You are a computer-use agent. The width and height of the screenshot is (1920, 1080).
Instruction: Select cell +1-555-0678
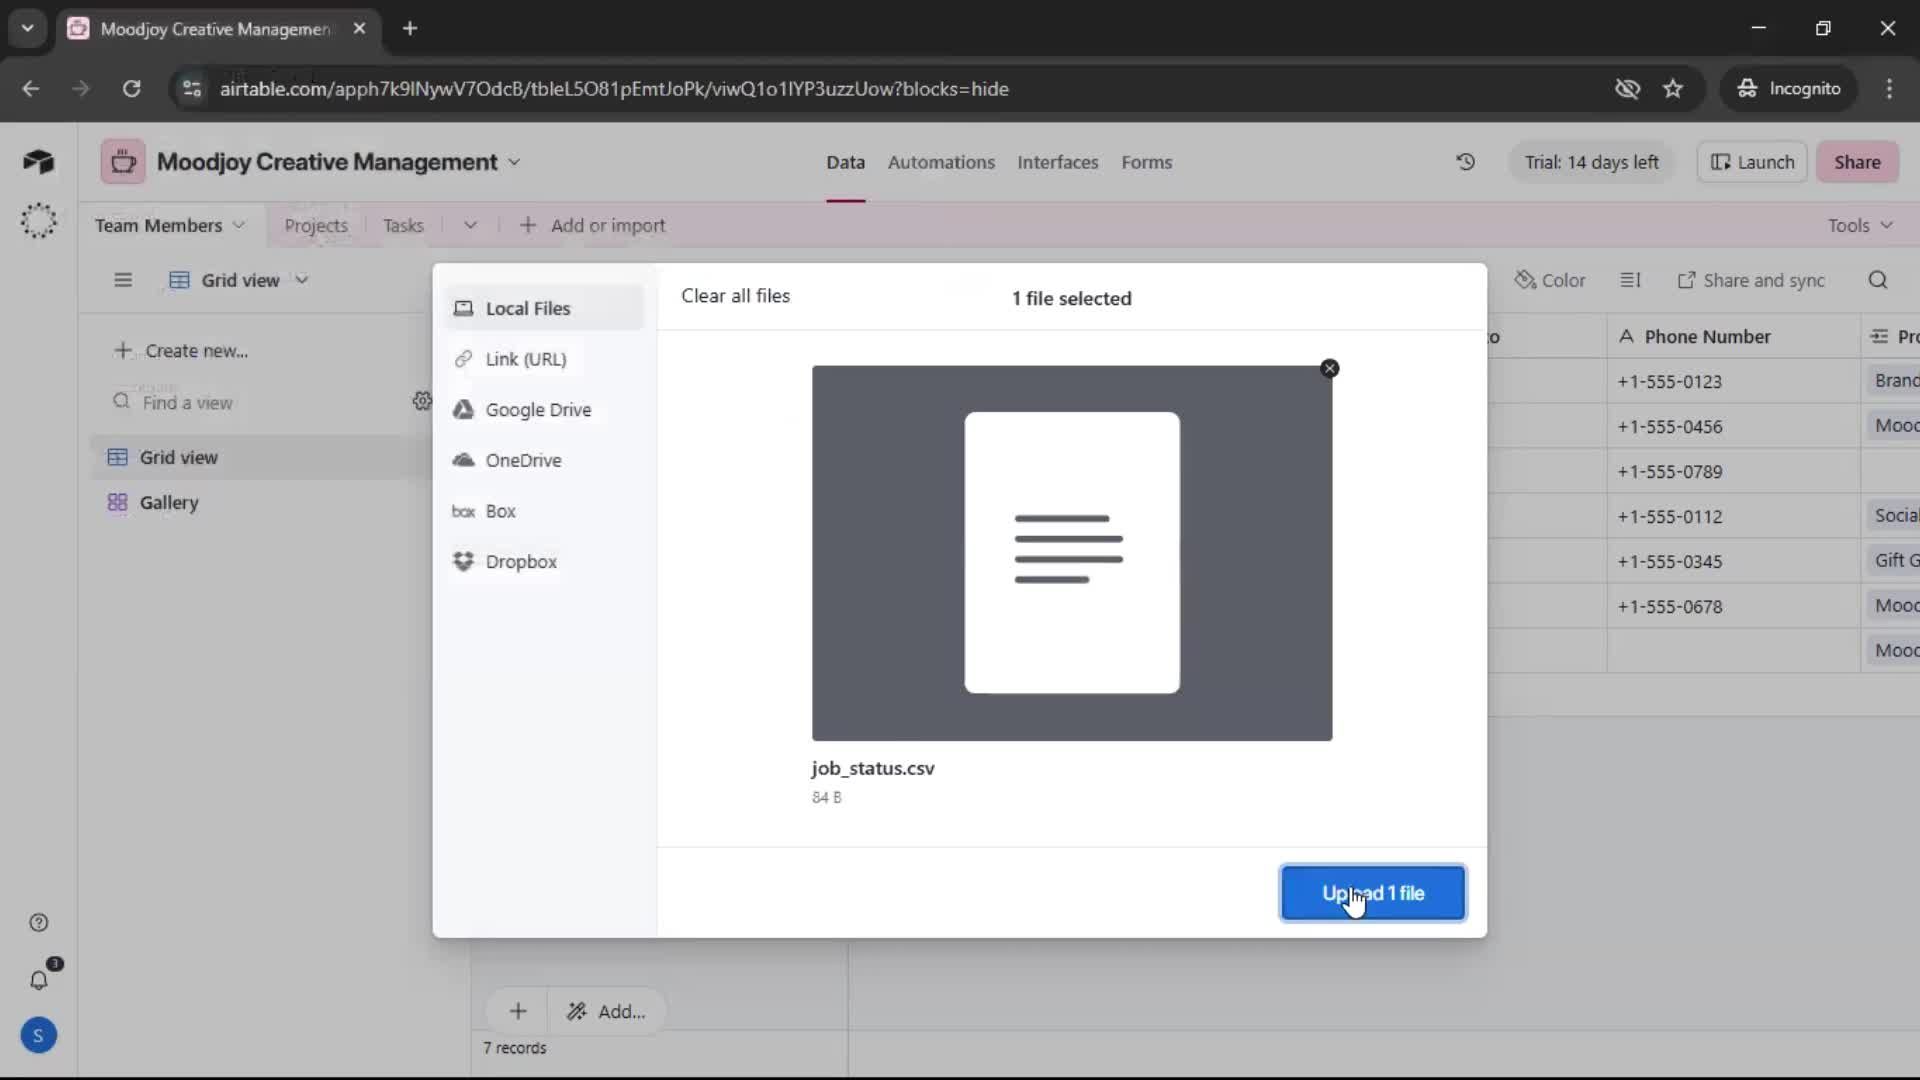pos(1733,606)
